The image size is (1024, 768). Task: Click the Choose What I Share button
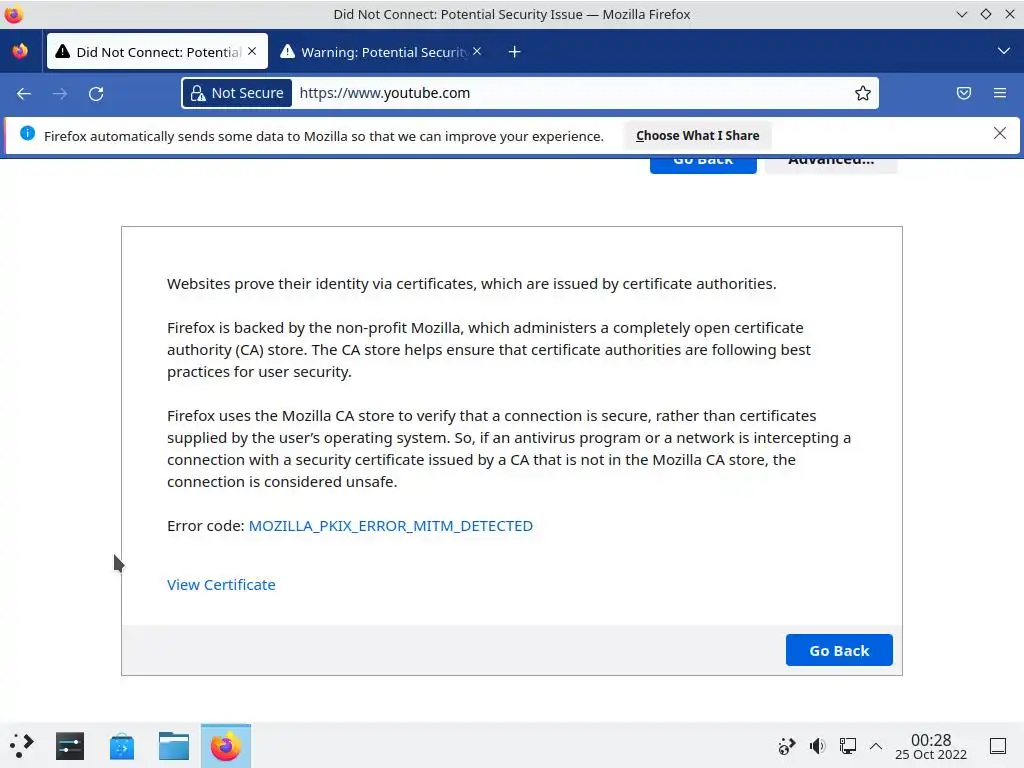coord(697,136)
